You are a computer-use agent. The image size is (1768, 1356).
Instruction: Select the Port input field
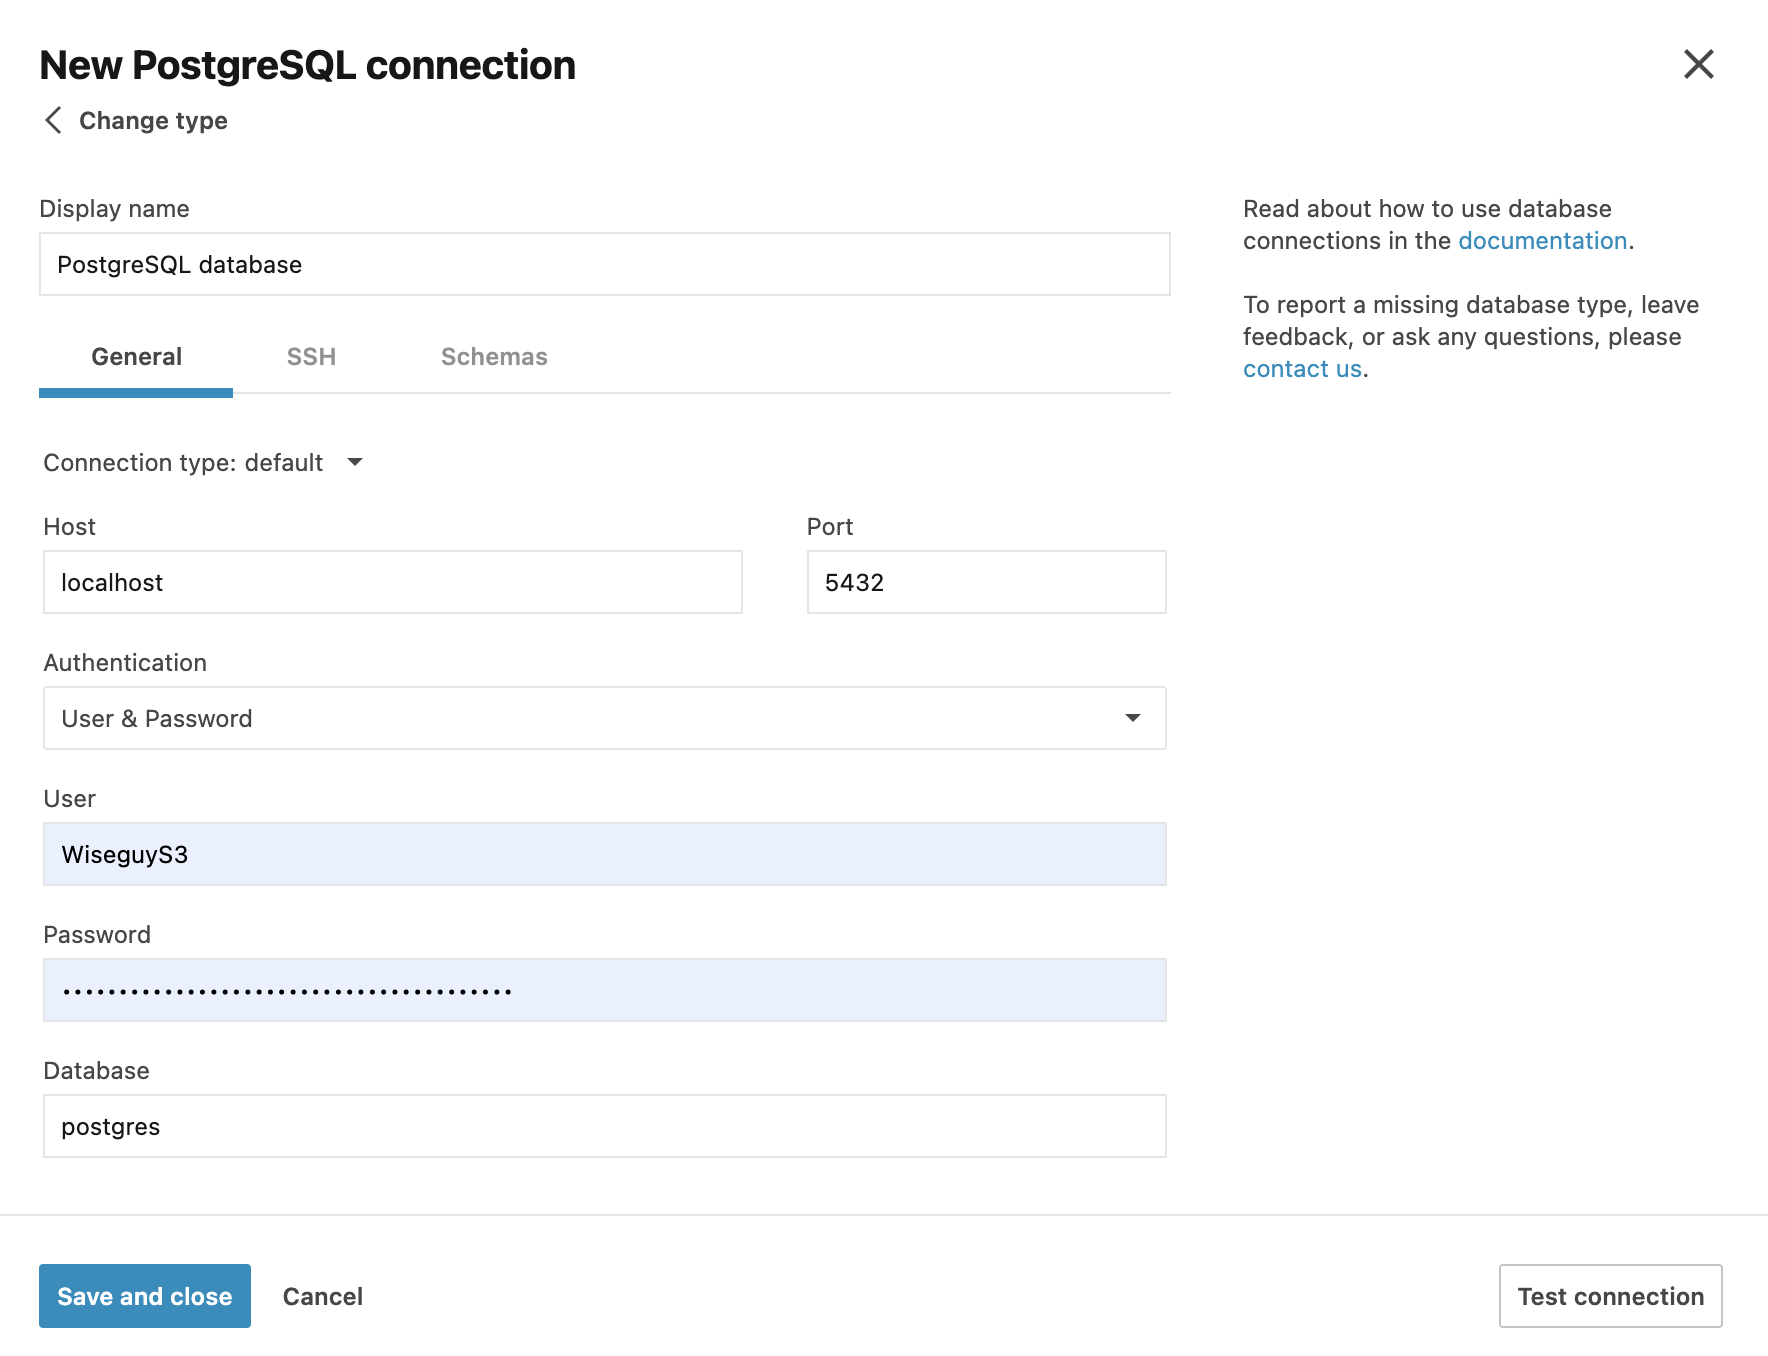point(986,582)
